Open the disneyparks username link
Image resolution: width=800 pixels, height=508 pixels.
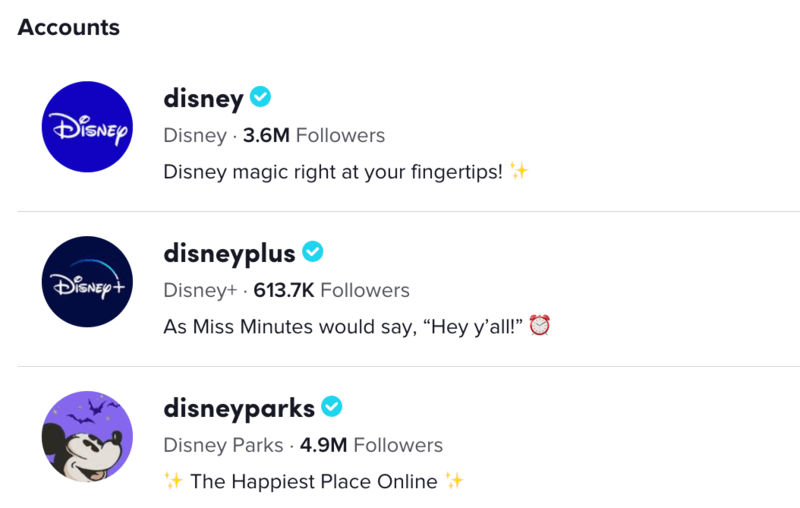tap(239, 409)
